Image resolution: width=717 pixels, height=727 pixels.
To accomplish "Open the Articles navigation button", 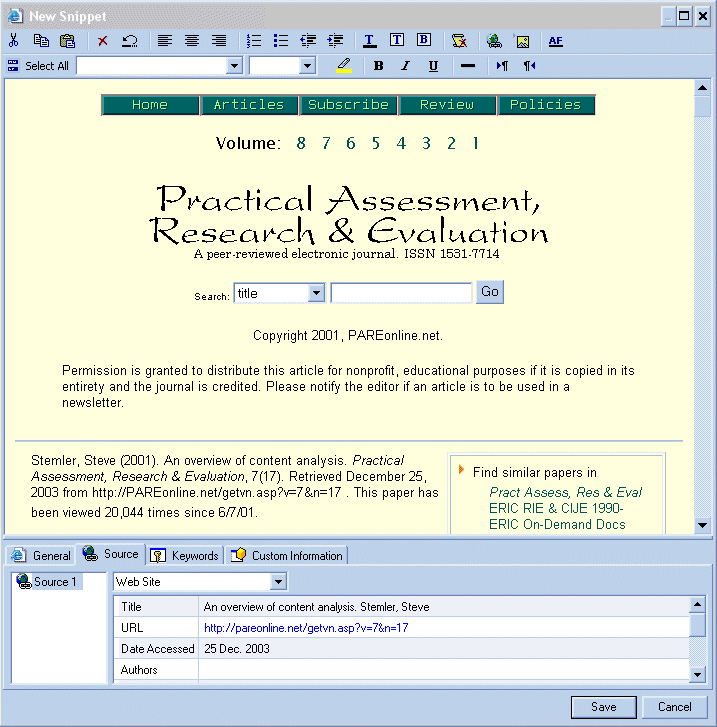I will click(249, 105).
